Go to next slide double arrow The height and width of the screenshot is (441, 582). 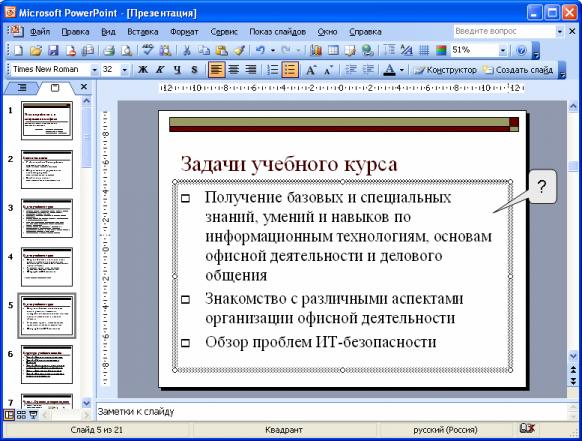coord(573,381)
